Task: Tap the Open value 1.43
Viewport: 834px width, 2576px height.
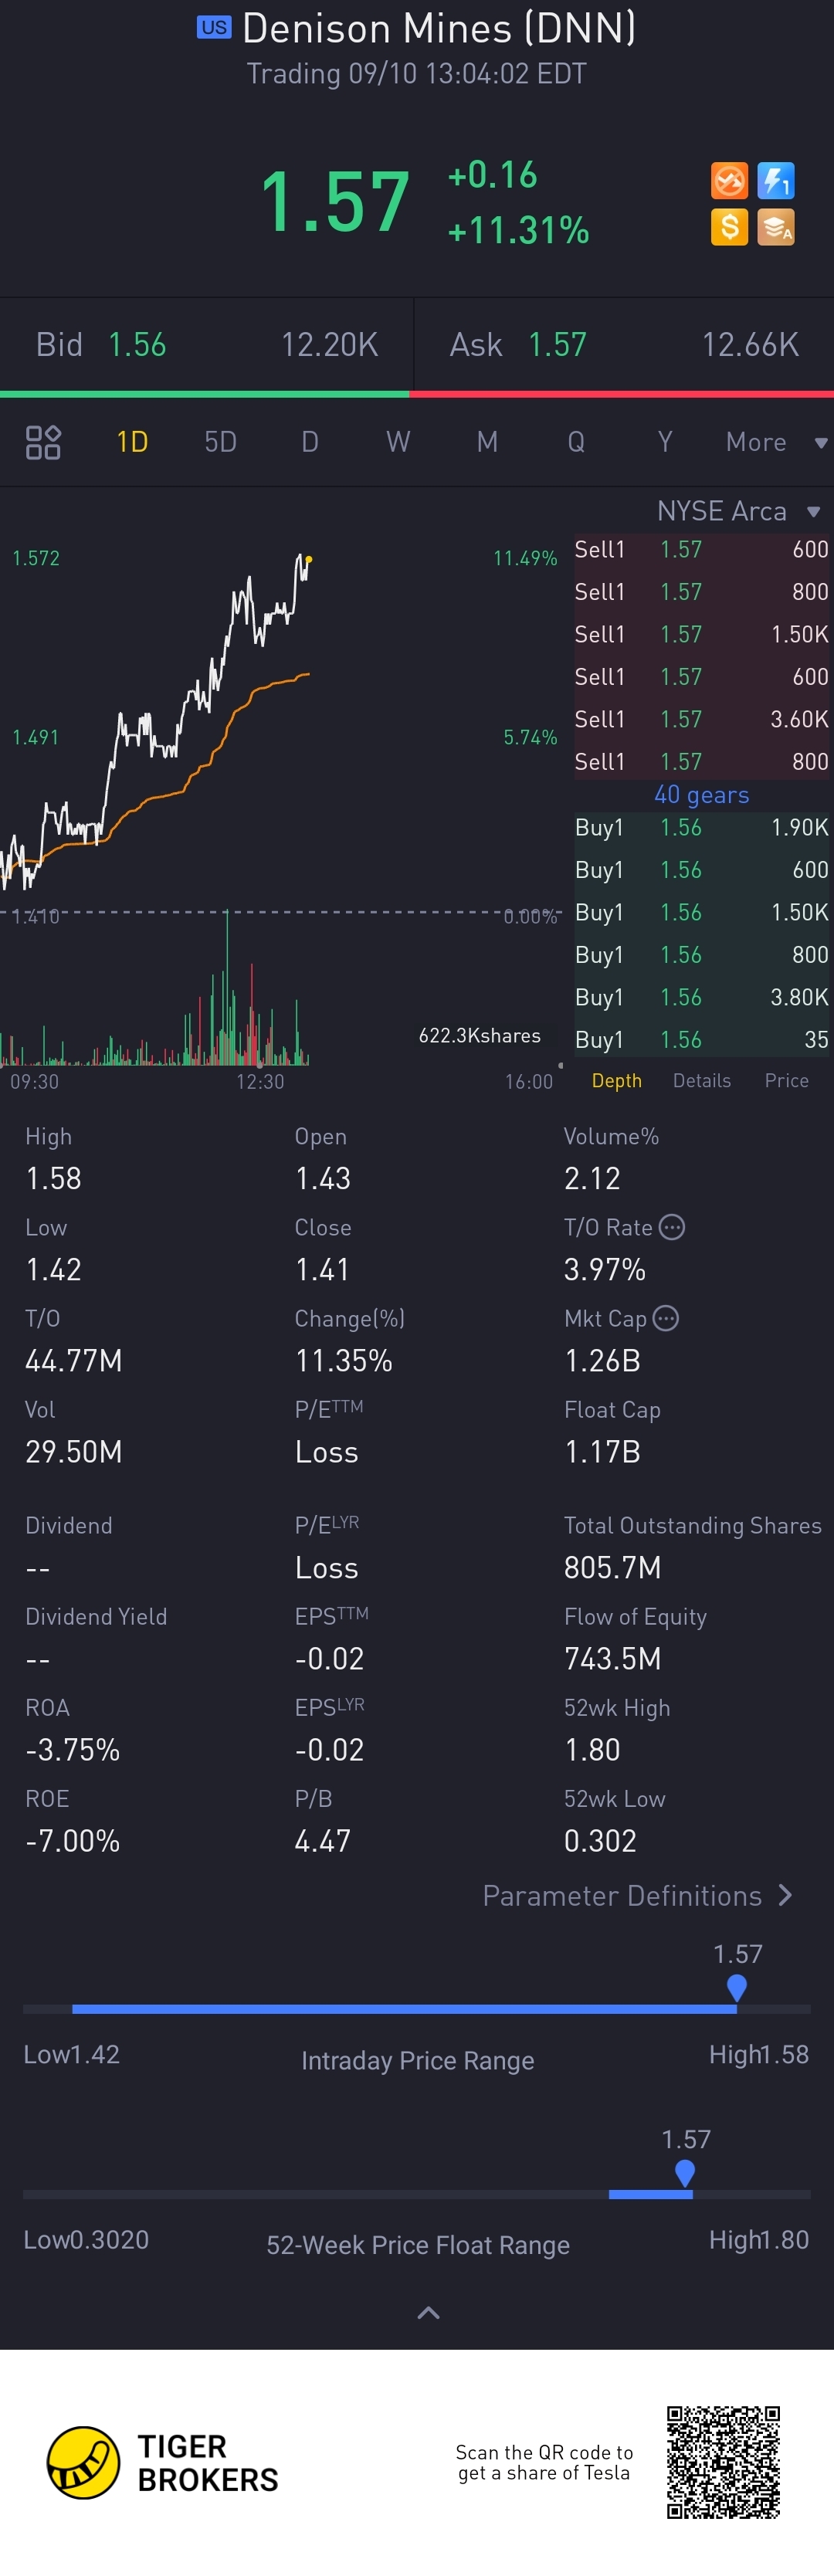Action: point(323,1179)
